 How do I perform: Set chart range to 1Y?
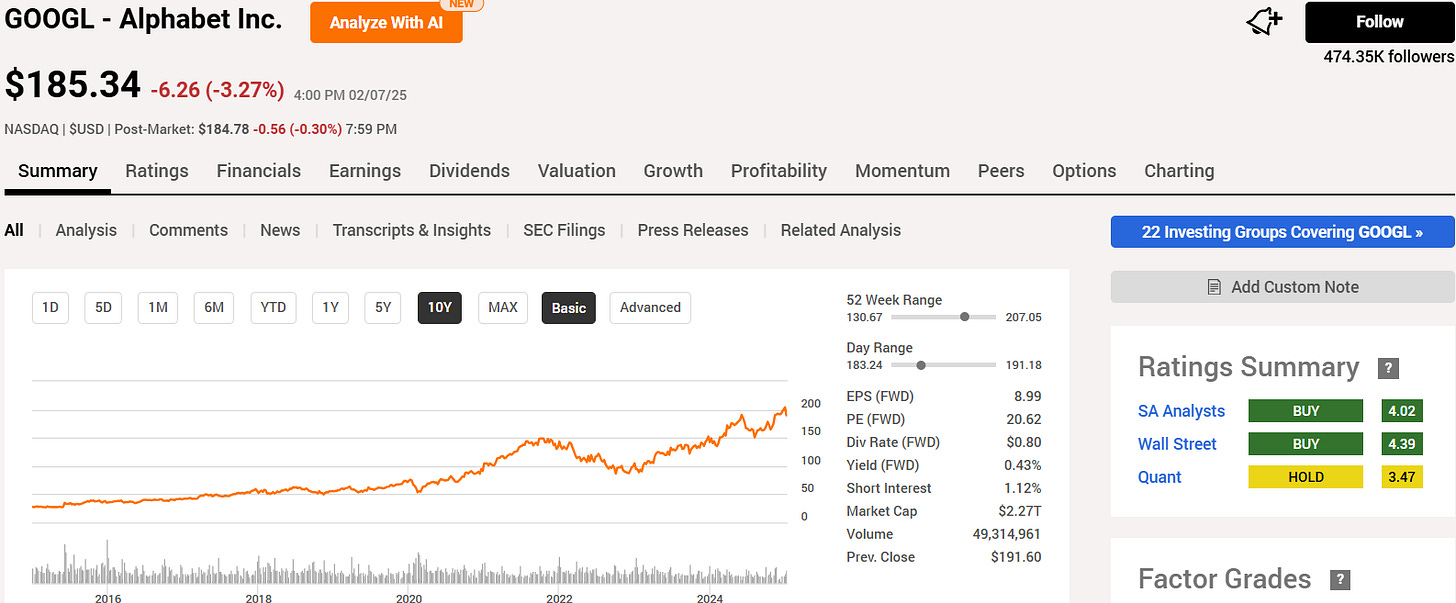330,307
